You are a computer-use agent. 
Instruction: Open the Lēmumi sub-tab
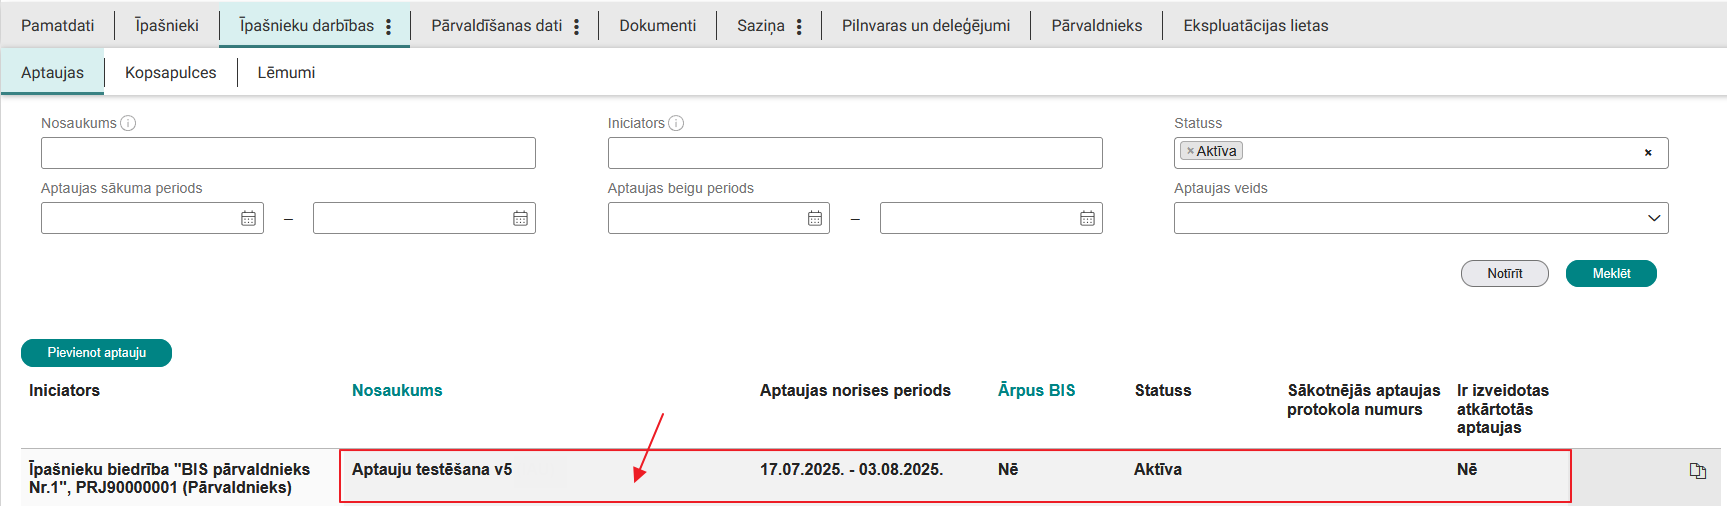coord(286,73)
